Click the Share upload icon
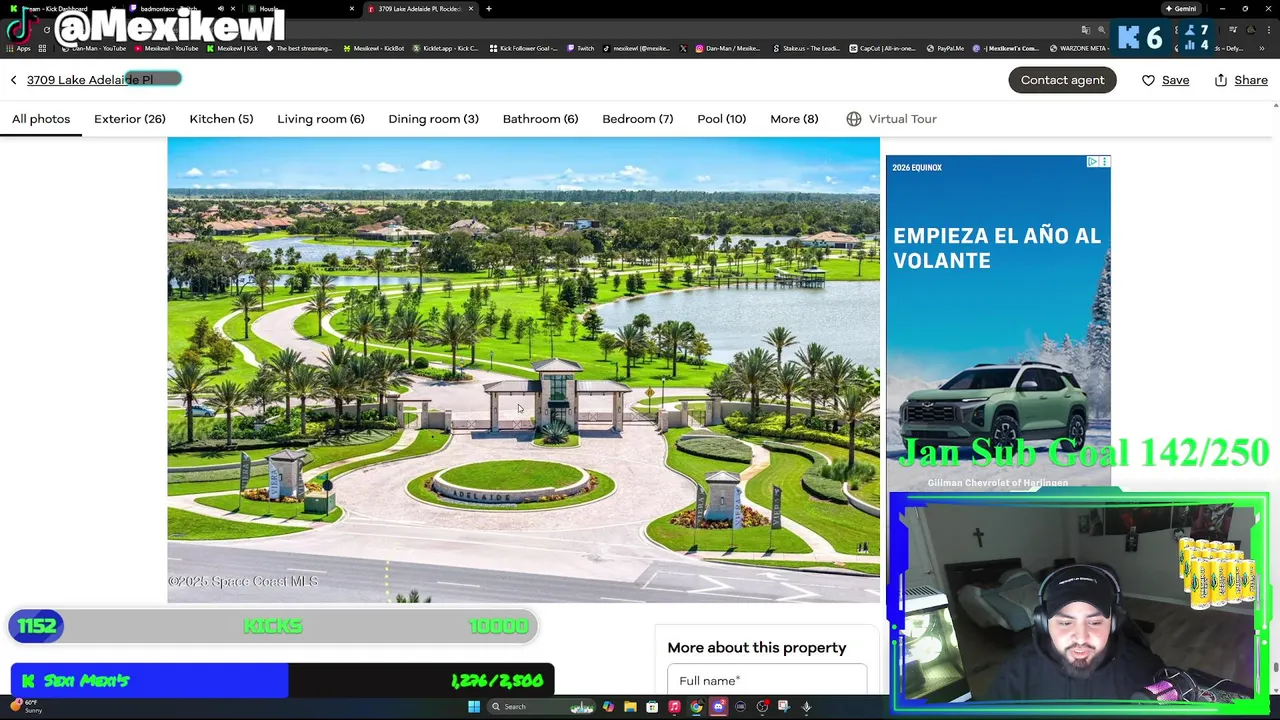1280x720 pixels. click(1221, 80)
